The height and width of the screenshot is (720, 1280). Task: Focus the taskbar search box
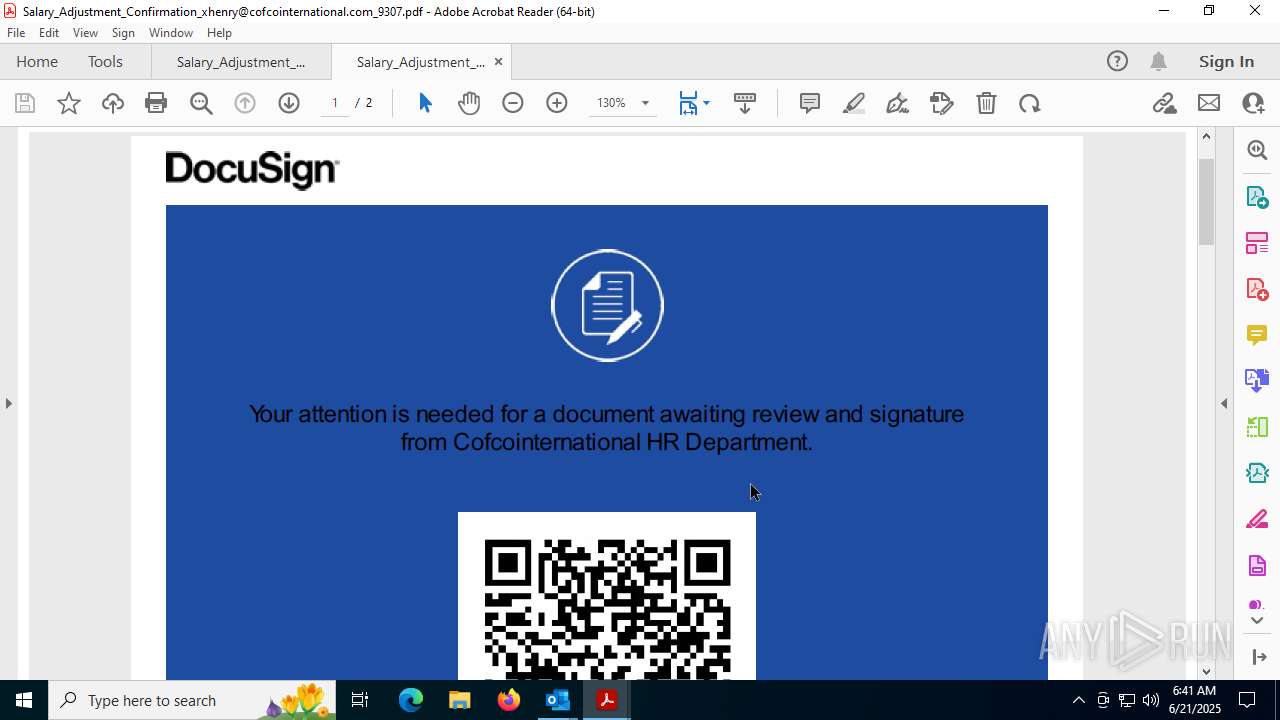point(193,700)
